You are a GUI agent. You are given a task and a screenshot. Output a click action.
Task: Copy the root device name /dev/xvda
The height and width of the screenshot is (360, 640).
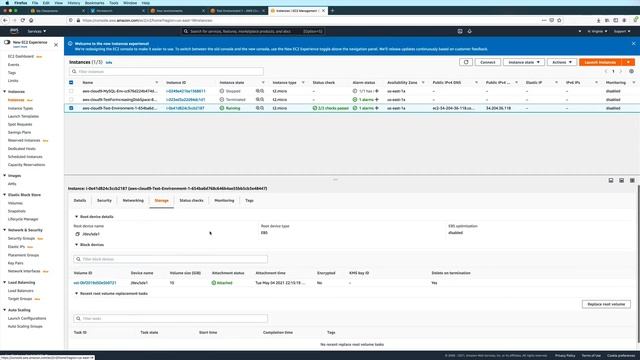[x=77, y=234]
